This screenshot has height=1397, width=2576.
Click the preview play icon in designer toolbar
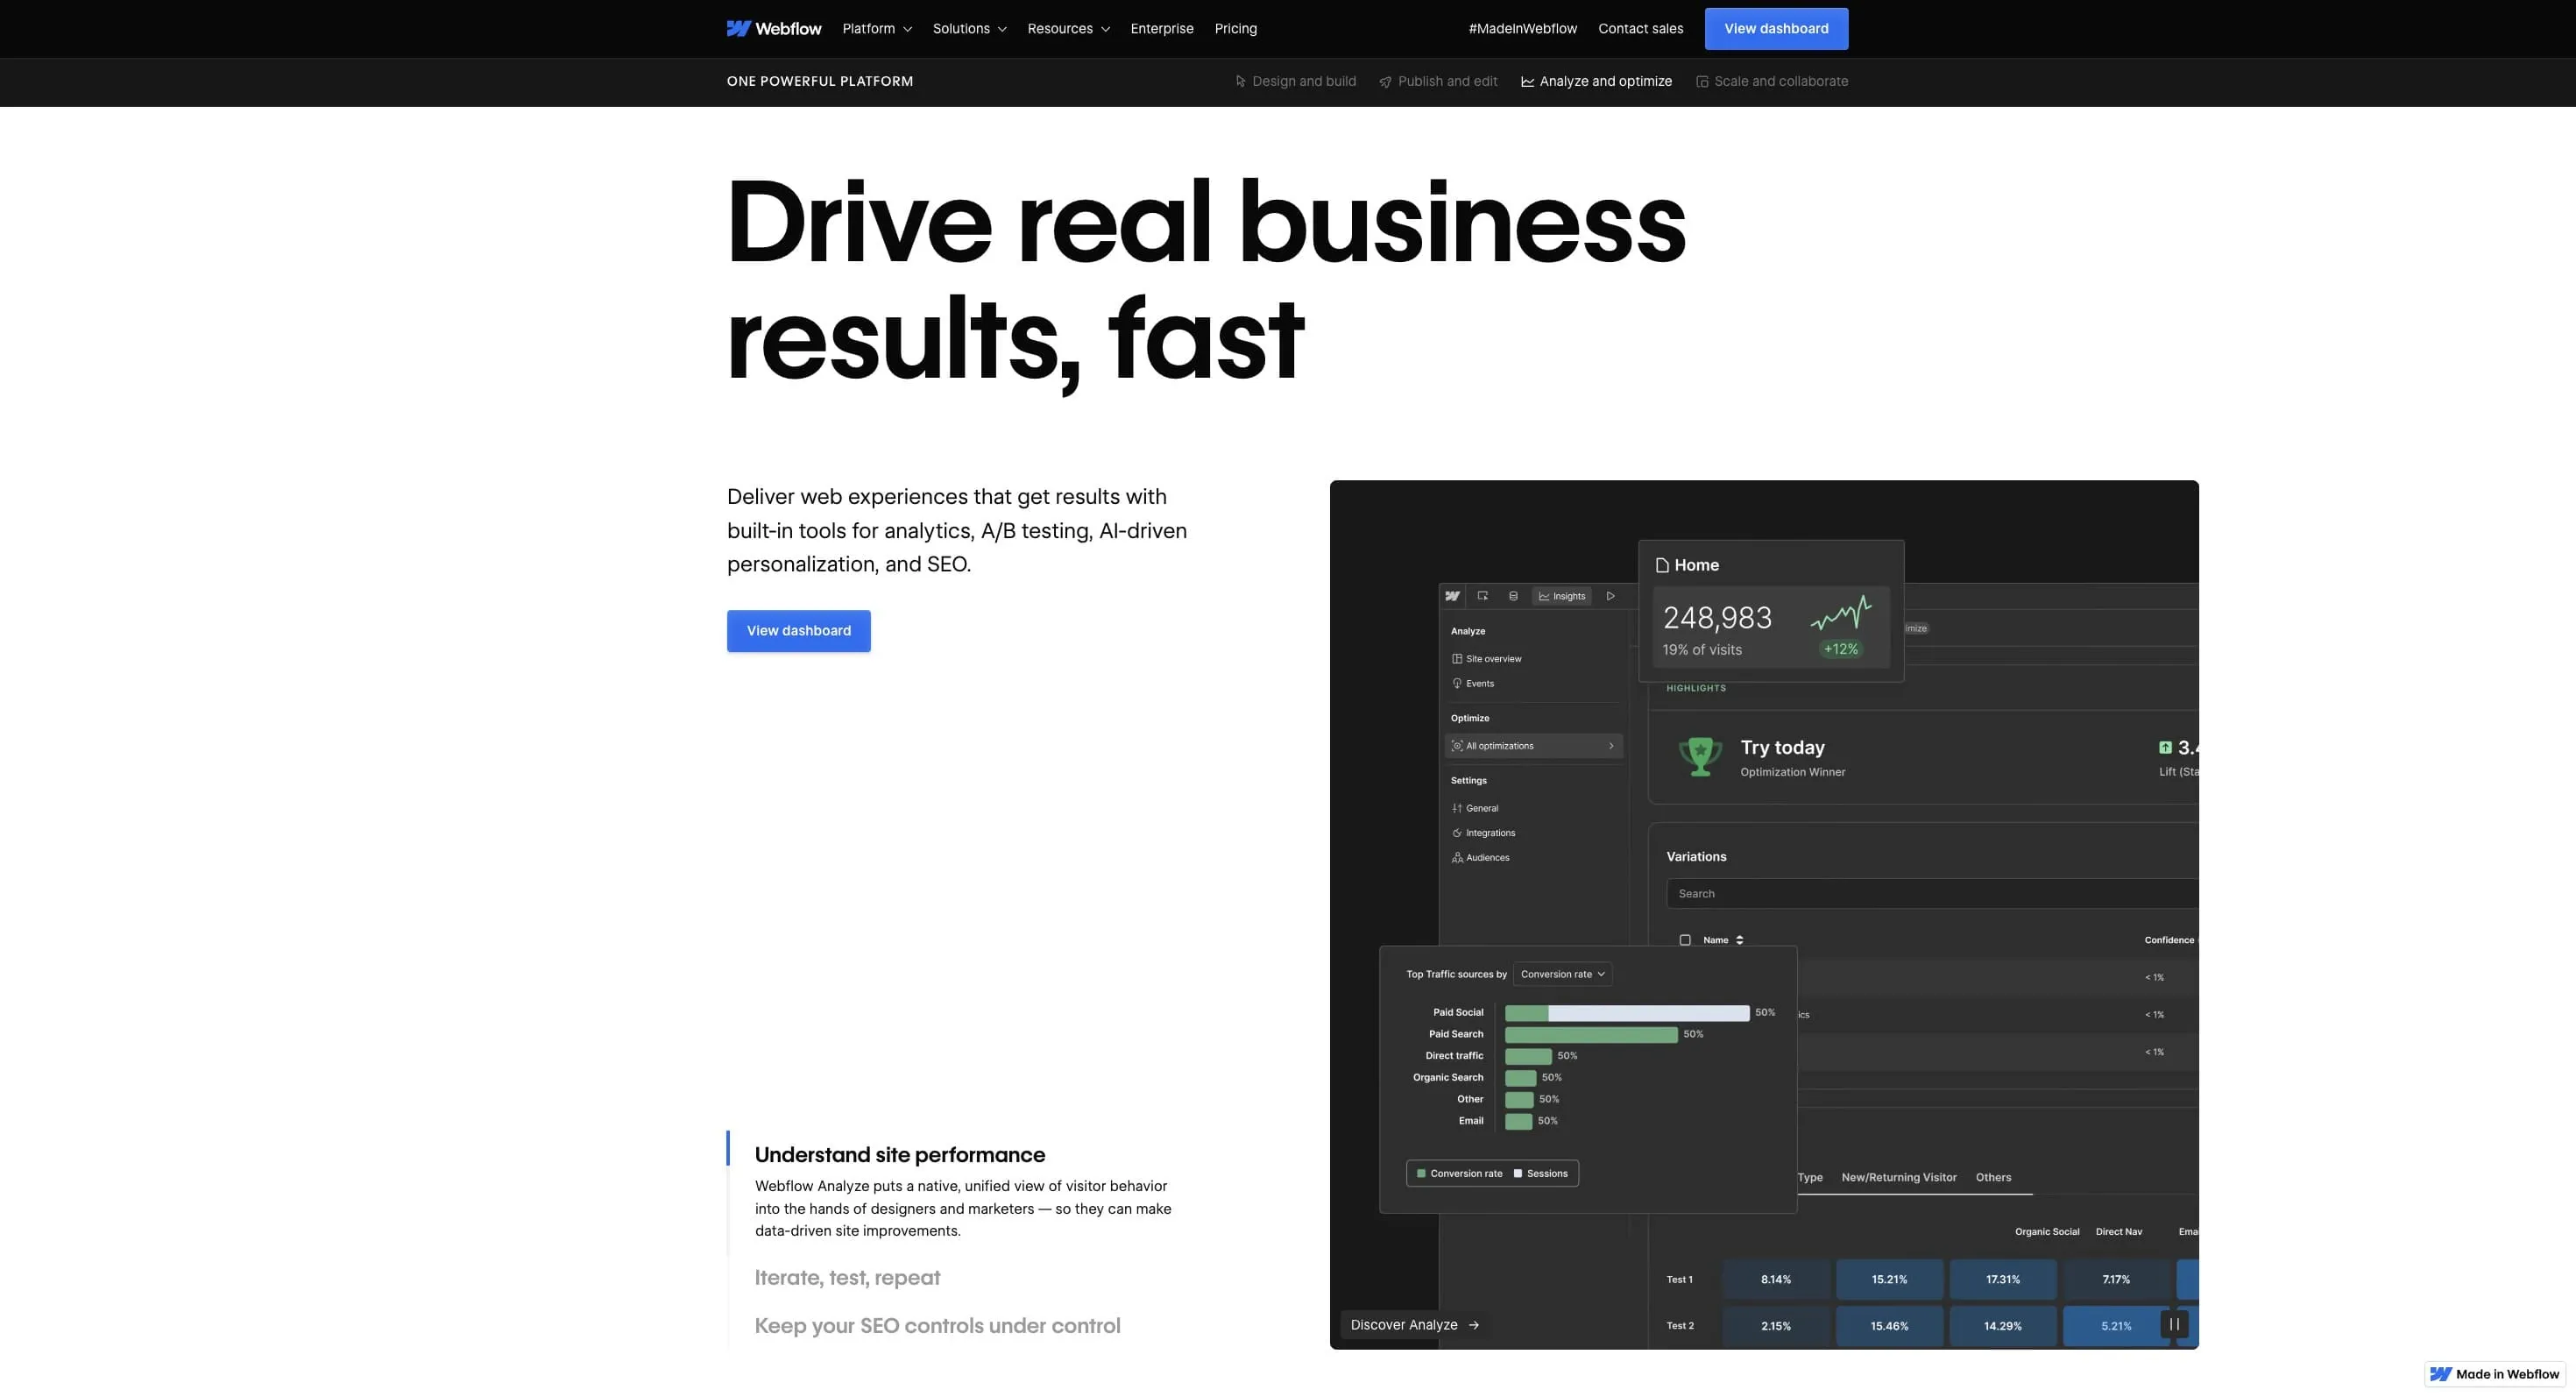tap(1610, 596)
